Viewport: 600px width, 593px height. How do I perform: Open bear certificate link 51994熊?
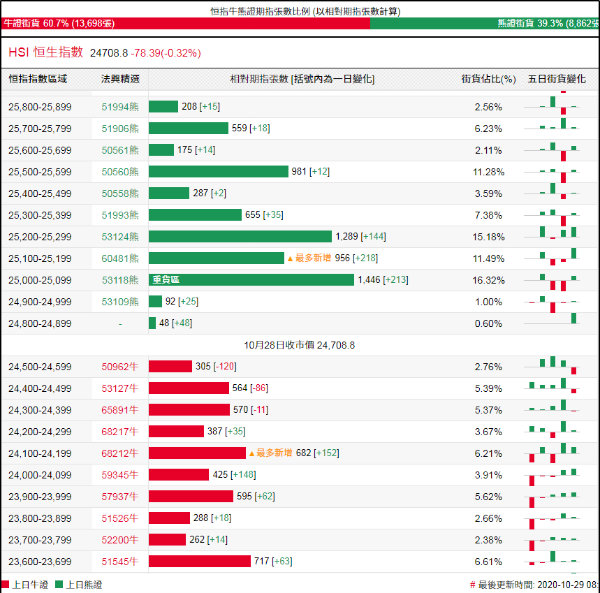(120, 107)
